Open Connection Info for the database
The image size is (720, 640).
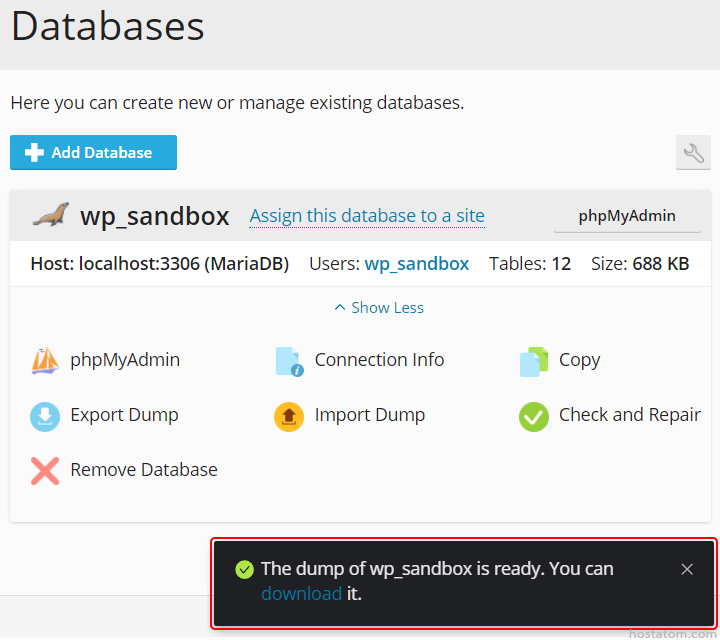pos(289,361)
